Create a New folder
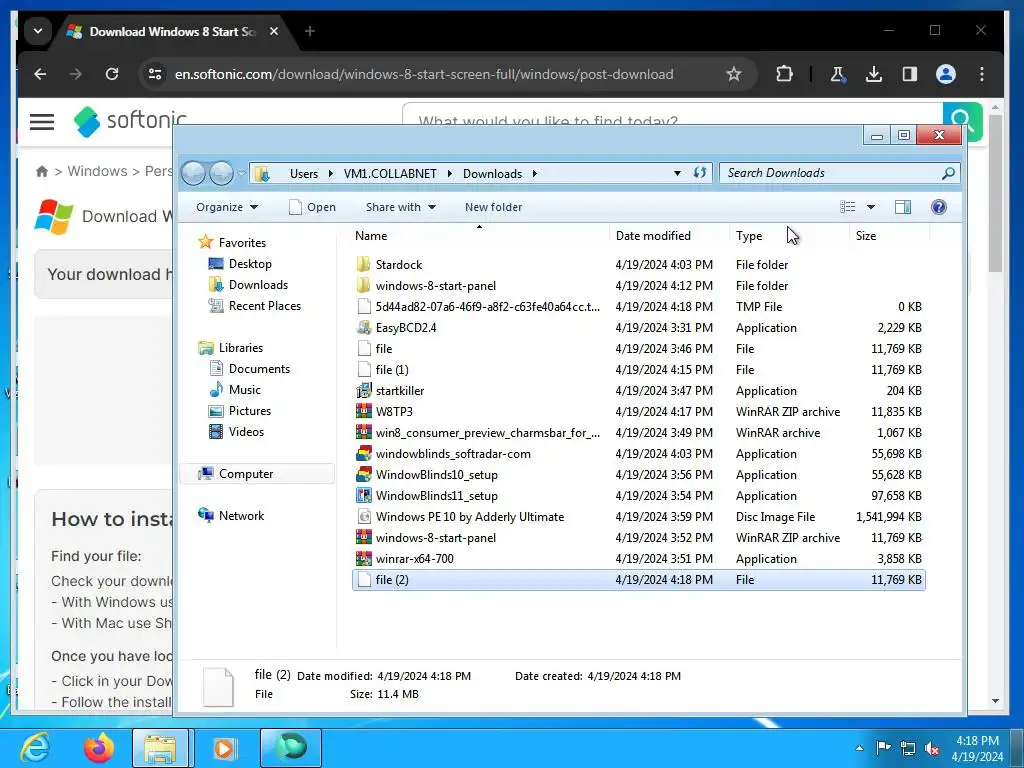The width and height of the screenshot is (1024, 768). (493, 207)
